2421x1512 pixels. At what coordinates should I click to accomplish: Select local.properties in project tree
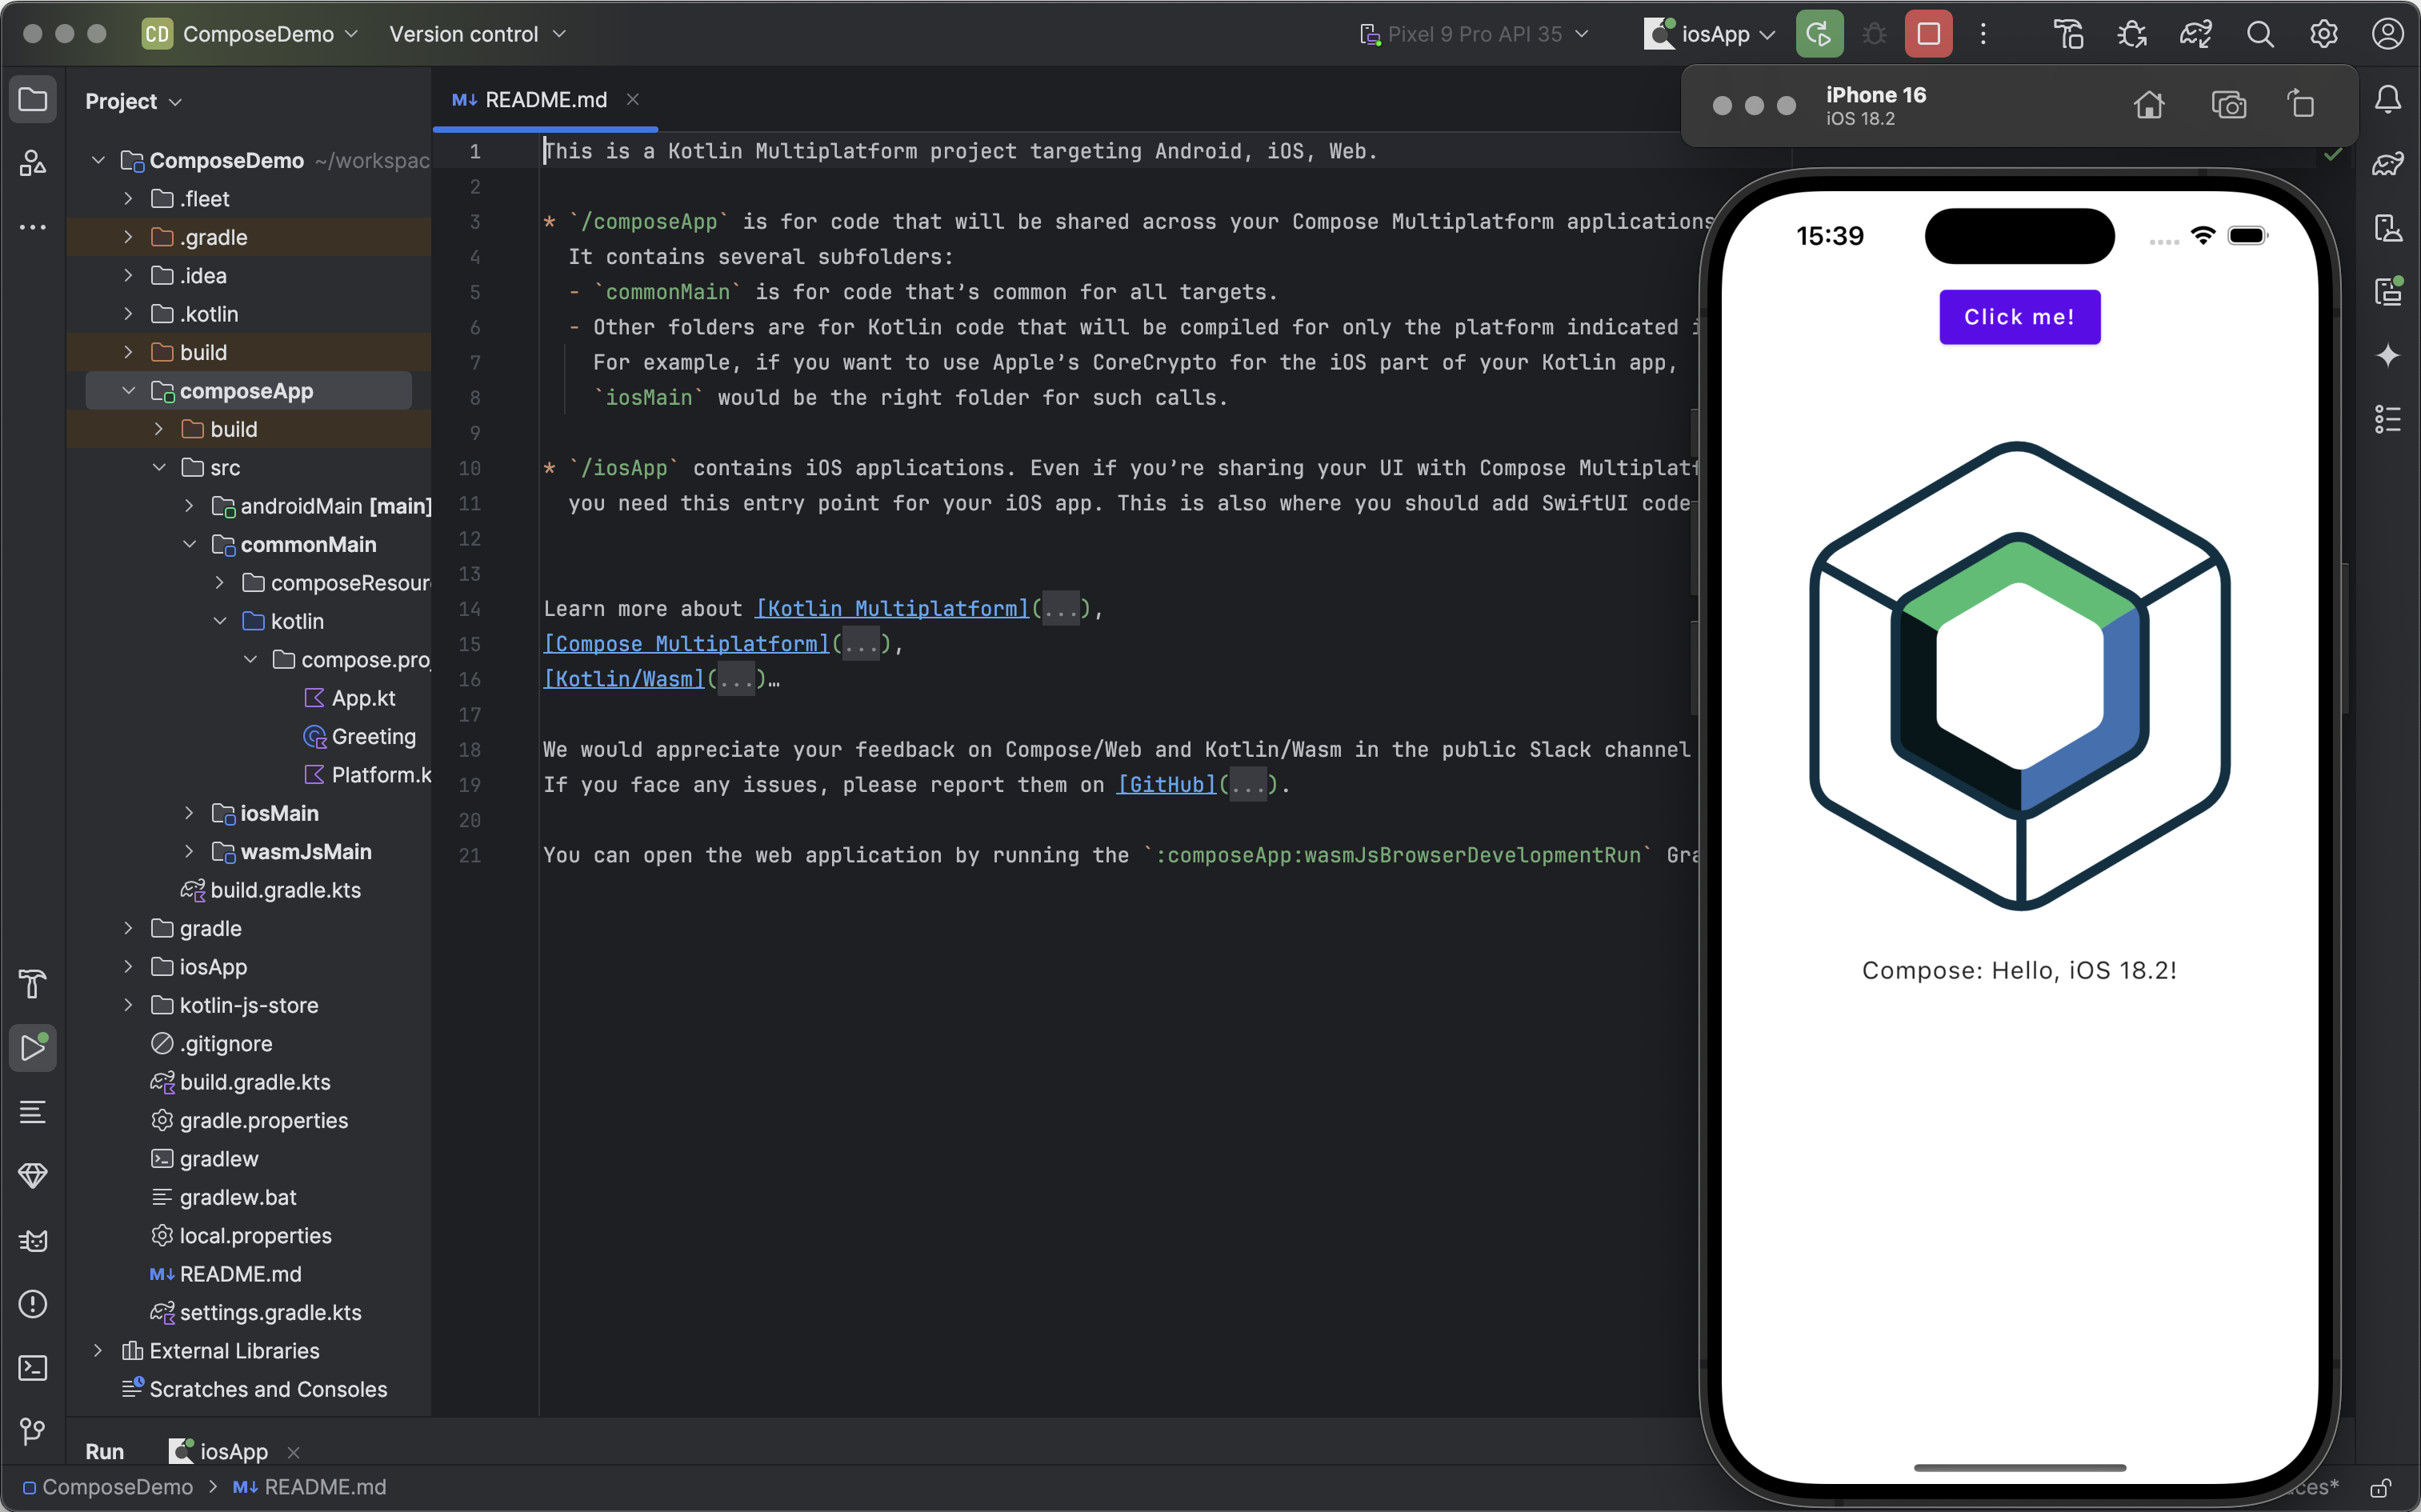(x=241, y=1236)
